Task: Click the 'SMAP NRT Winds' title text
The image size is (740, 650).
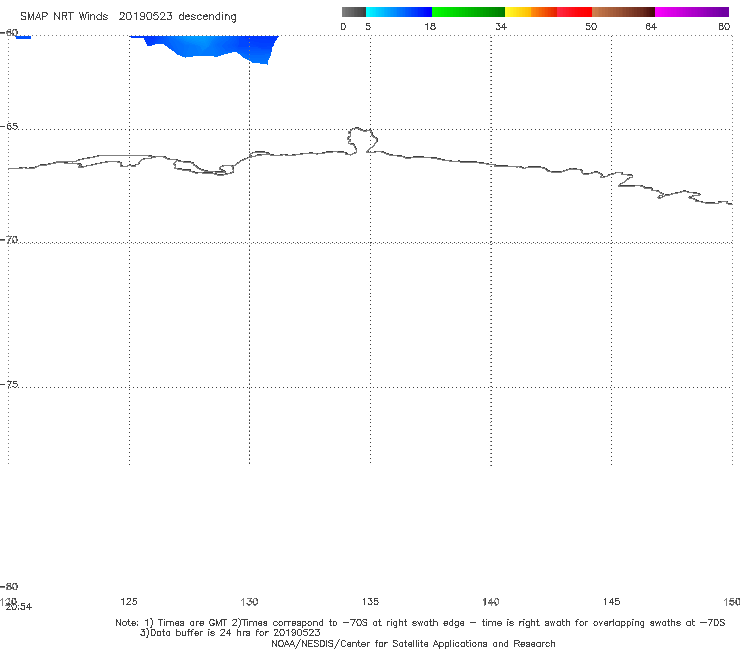Action: click(x=64, y=16)
